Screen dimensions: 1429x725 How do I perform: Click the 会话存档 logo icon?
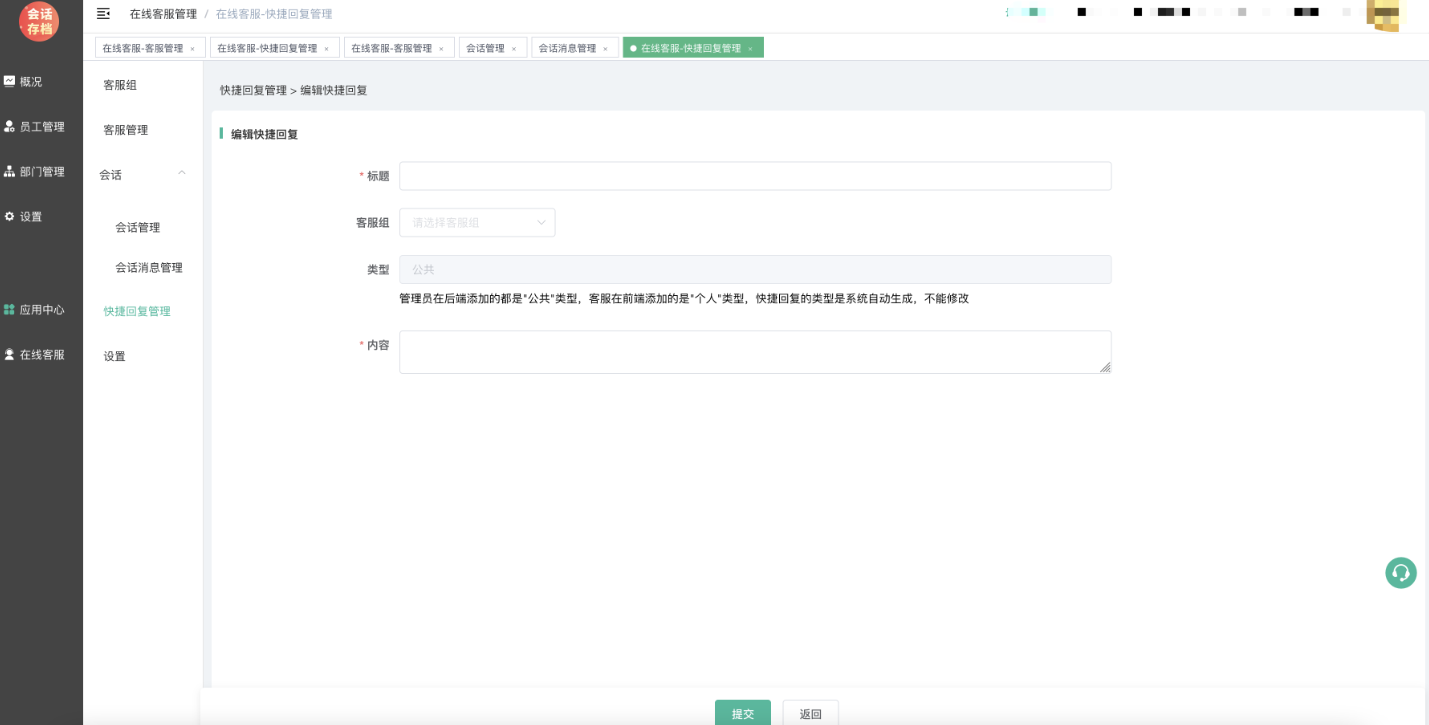40,21
